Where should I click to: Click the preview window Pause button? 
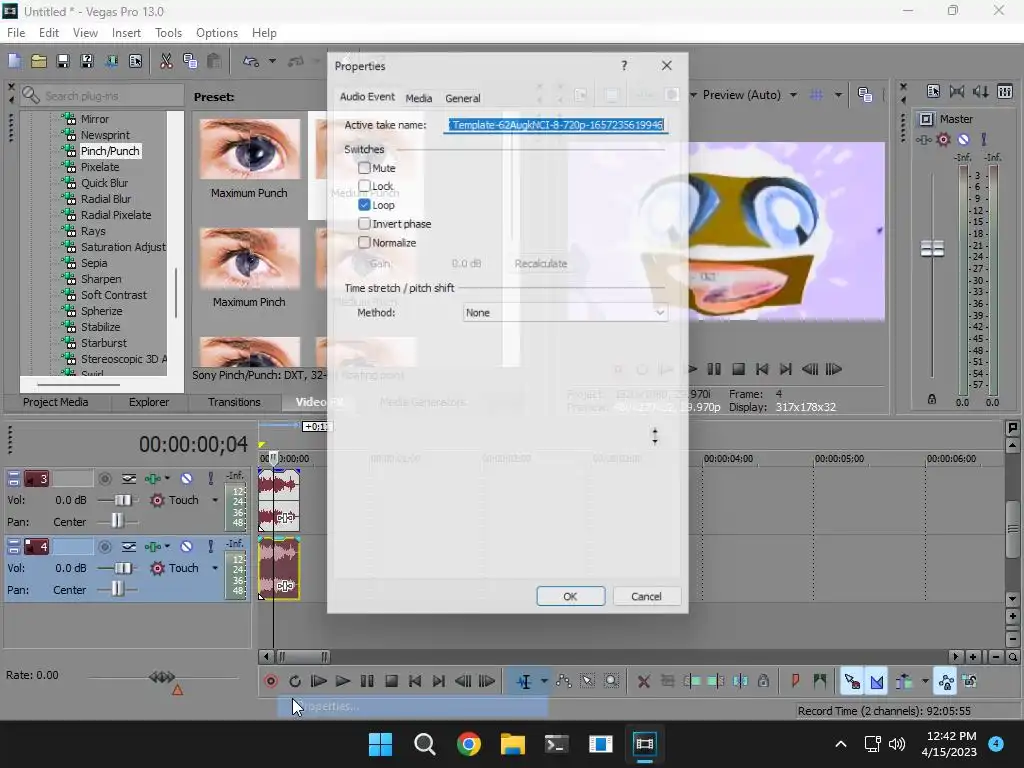pos(714,369)
